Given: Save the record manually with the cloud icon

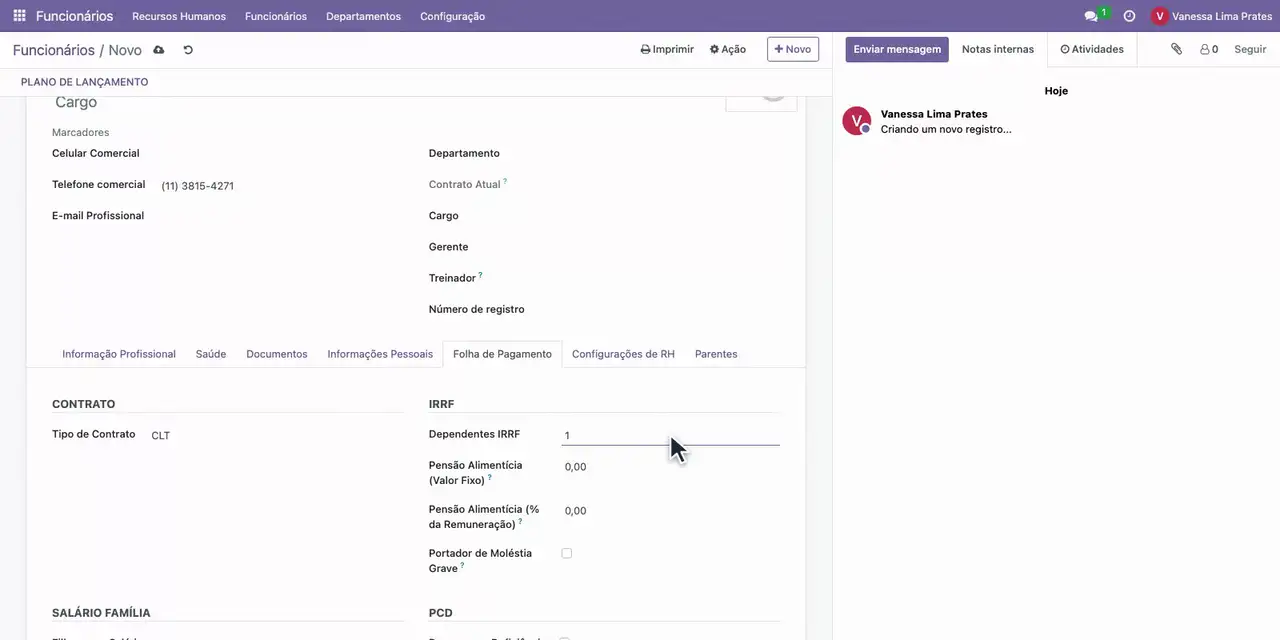Looking at the screenshot, I should 158,50.
